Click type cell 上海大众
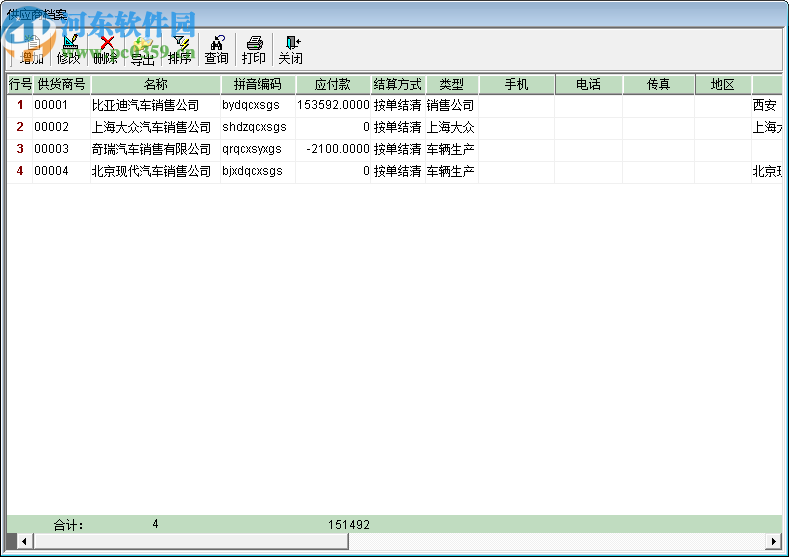This screenshot has height=557, width=789. point(450,127)
